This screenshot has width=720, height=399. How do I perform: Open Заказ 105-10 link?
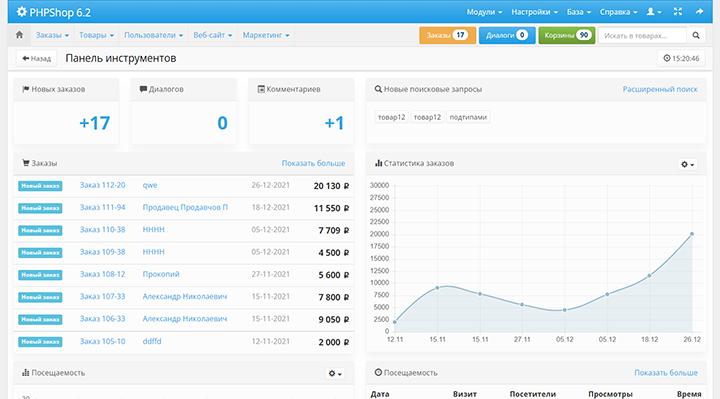[102, 341]
